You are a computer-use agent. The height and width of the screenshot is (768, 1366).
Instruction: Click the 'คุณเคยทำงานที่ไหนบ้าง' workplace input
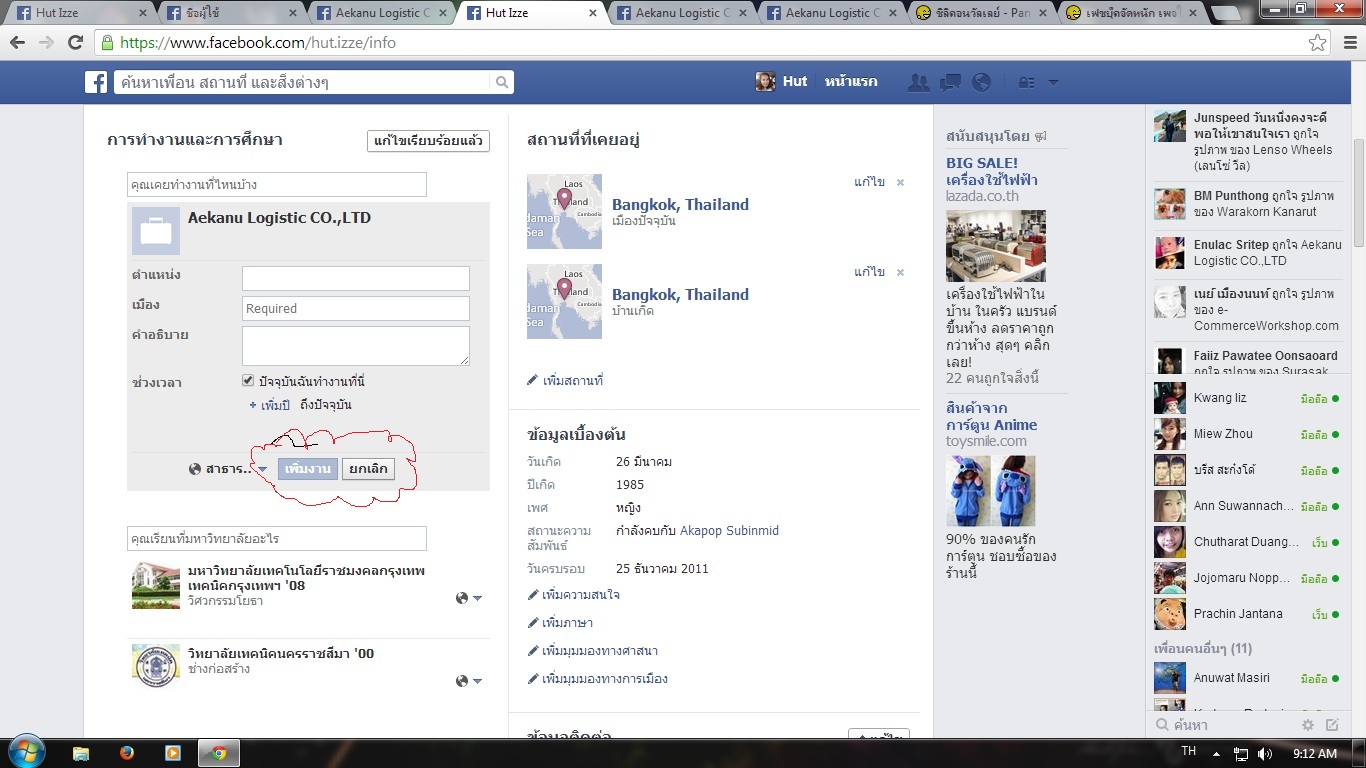277,185
